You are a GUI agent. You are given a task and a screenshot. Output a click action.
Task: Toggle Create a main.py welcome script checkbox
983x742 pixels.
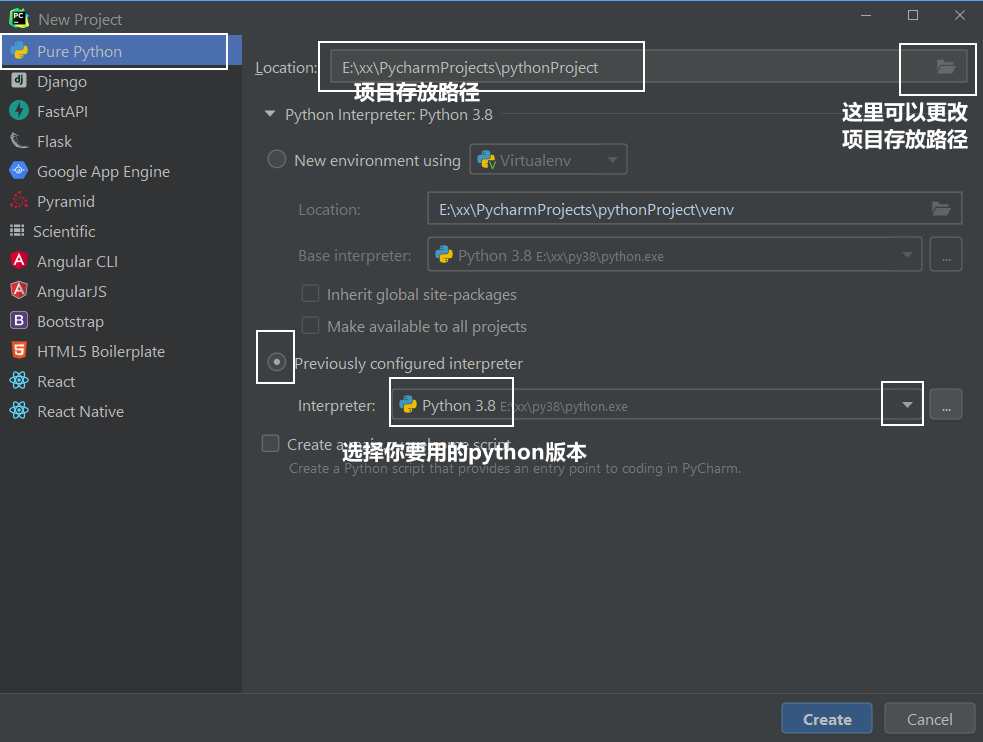(270, 444)
